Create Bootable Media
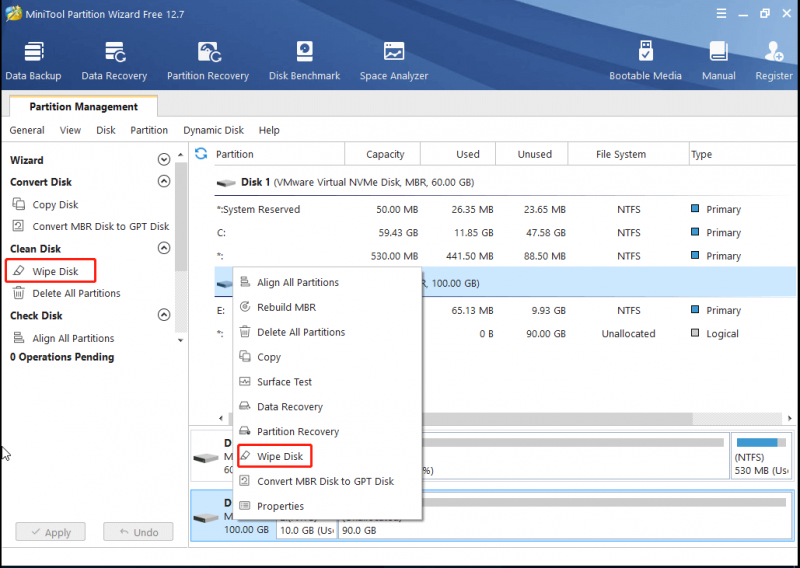Image resolution: width=800 pixels, height=568 pixels. tap(645, 61)
